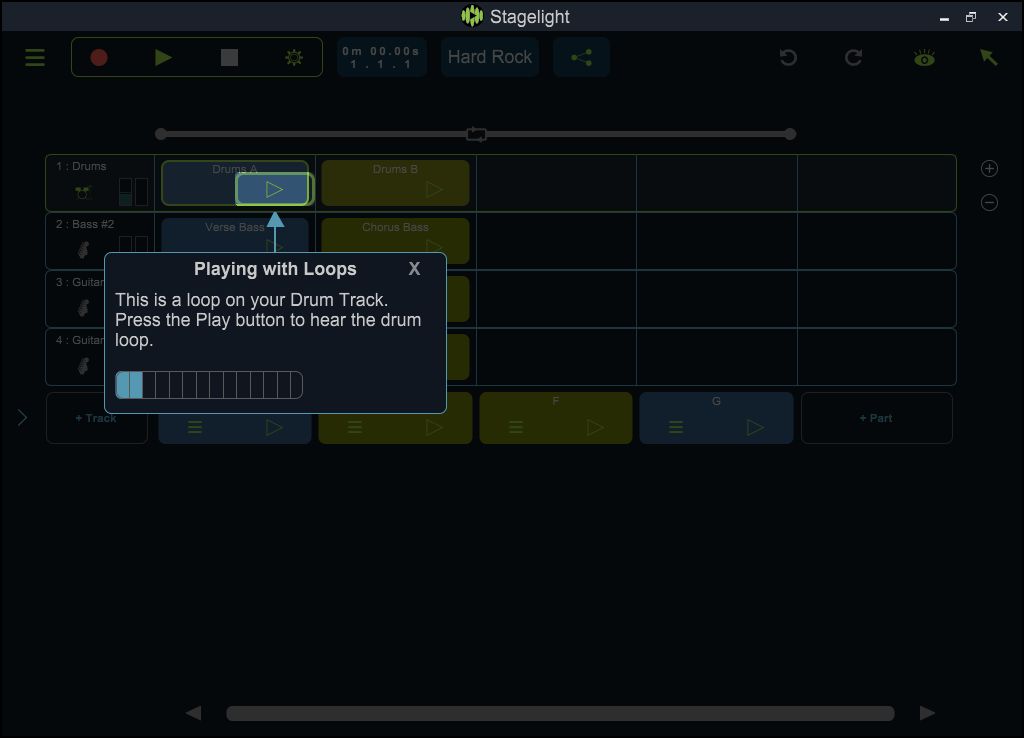Open the options menu on part F
This screenshot has width=1024, height=738.
coord(515,426)
